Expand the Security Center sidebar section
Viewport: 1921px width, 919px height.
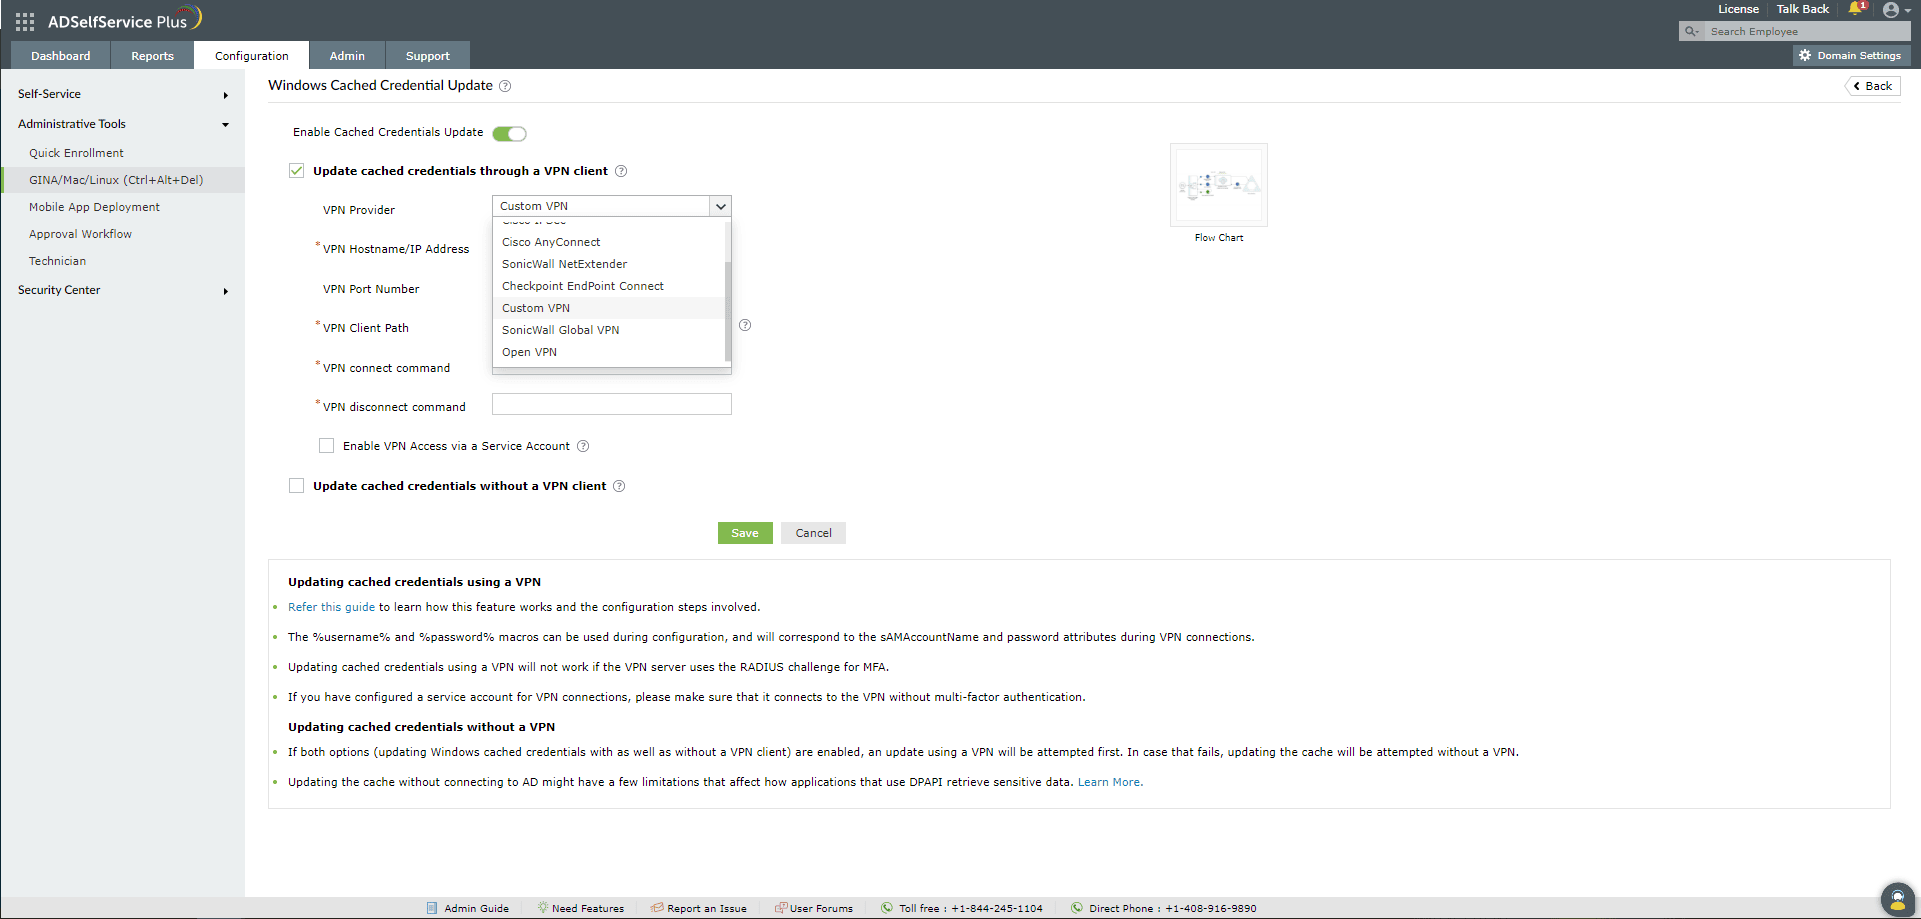click(122, 290)
